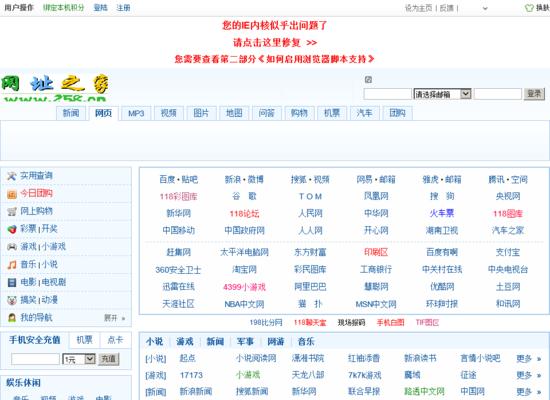
Task: Open the 百度·贴吧 link
Action: click(x=179, y=179)
